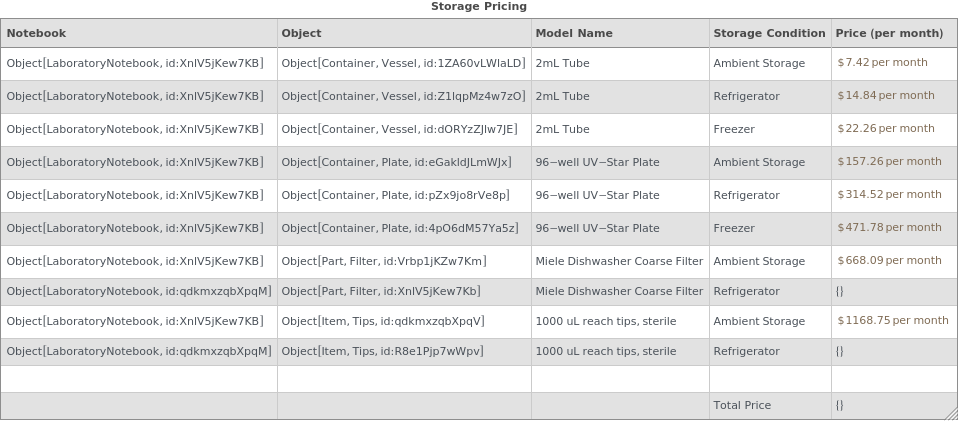
Task: Click the window resize grip in corner
Action: click(x=950, y=414)
